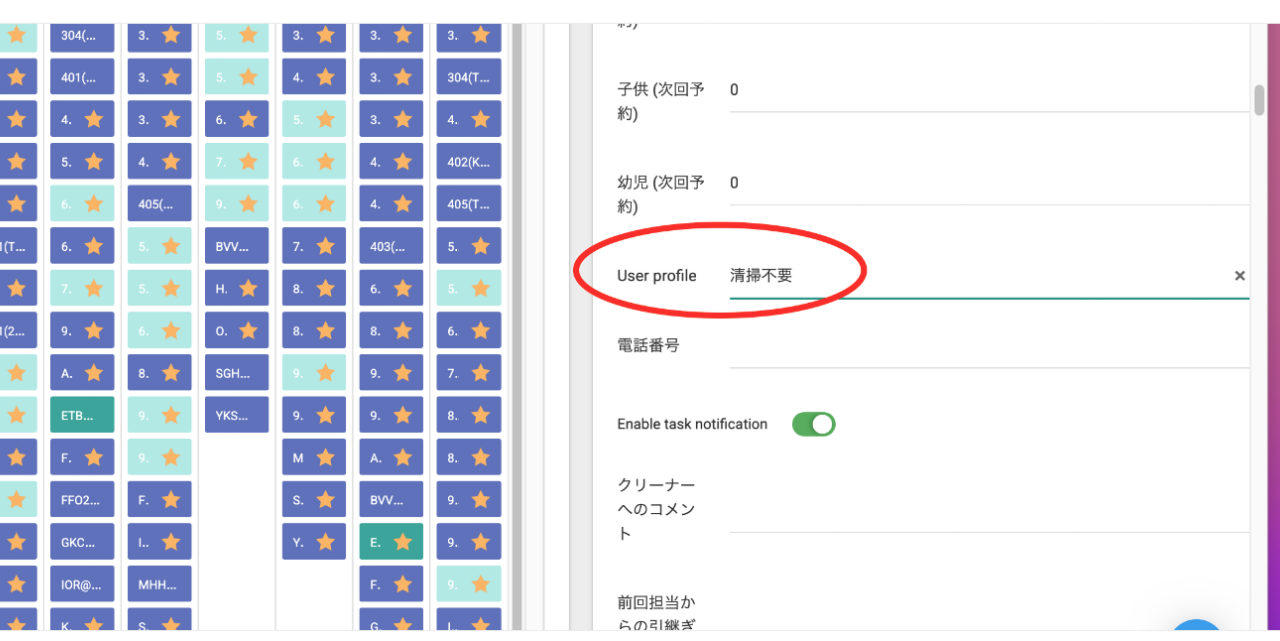Open the green ETB task card

click(x=82, y=415)
